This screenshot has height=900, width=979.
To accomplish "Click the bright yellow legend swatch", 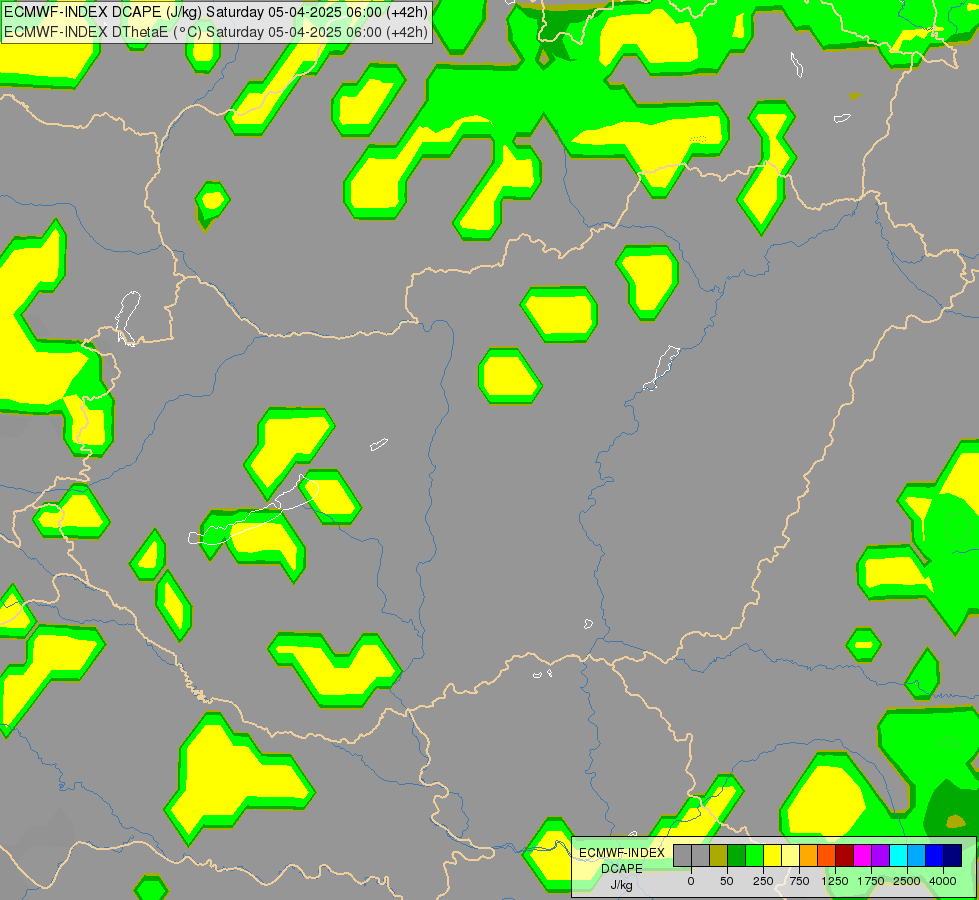I will pyautogui.click(x=773, y=856).
